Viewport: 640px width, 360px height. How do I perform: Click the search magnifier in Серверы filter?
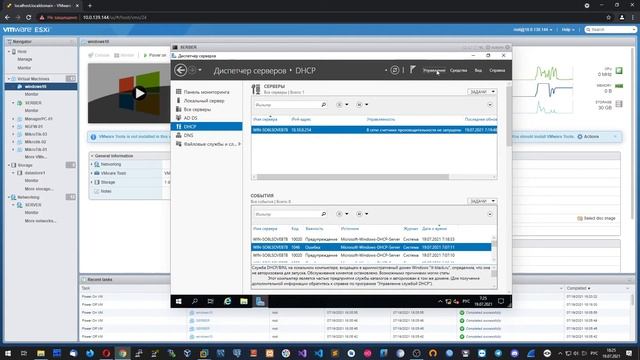coord(324,105)
